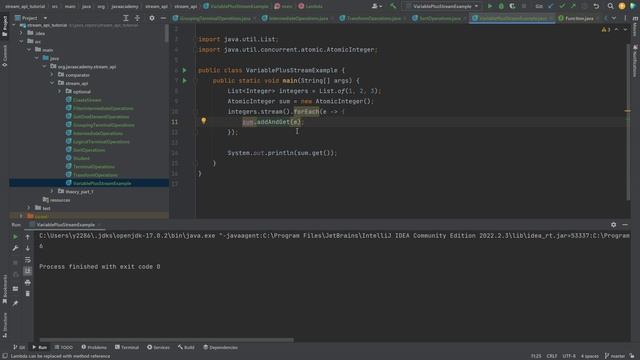Click UTF-8 encoding in status bar
The height and width of the screenshot is (360, 640).
pyautogui.click(x=569, y=356)
